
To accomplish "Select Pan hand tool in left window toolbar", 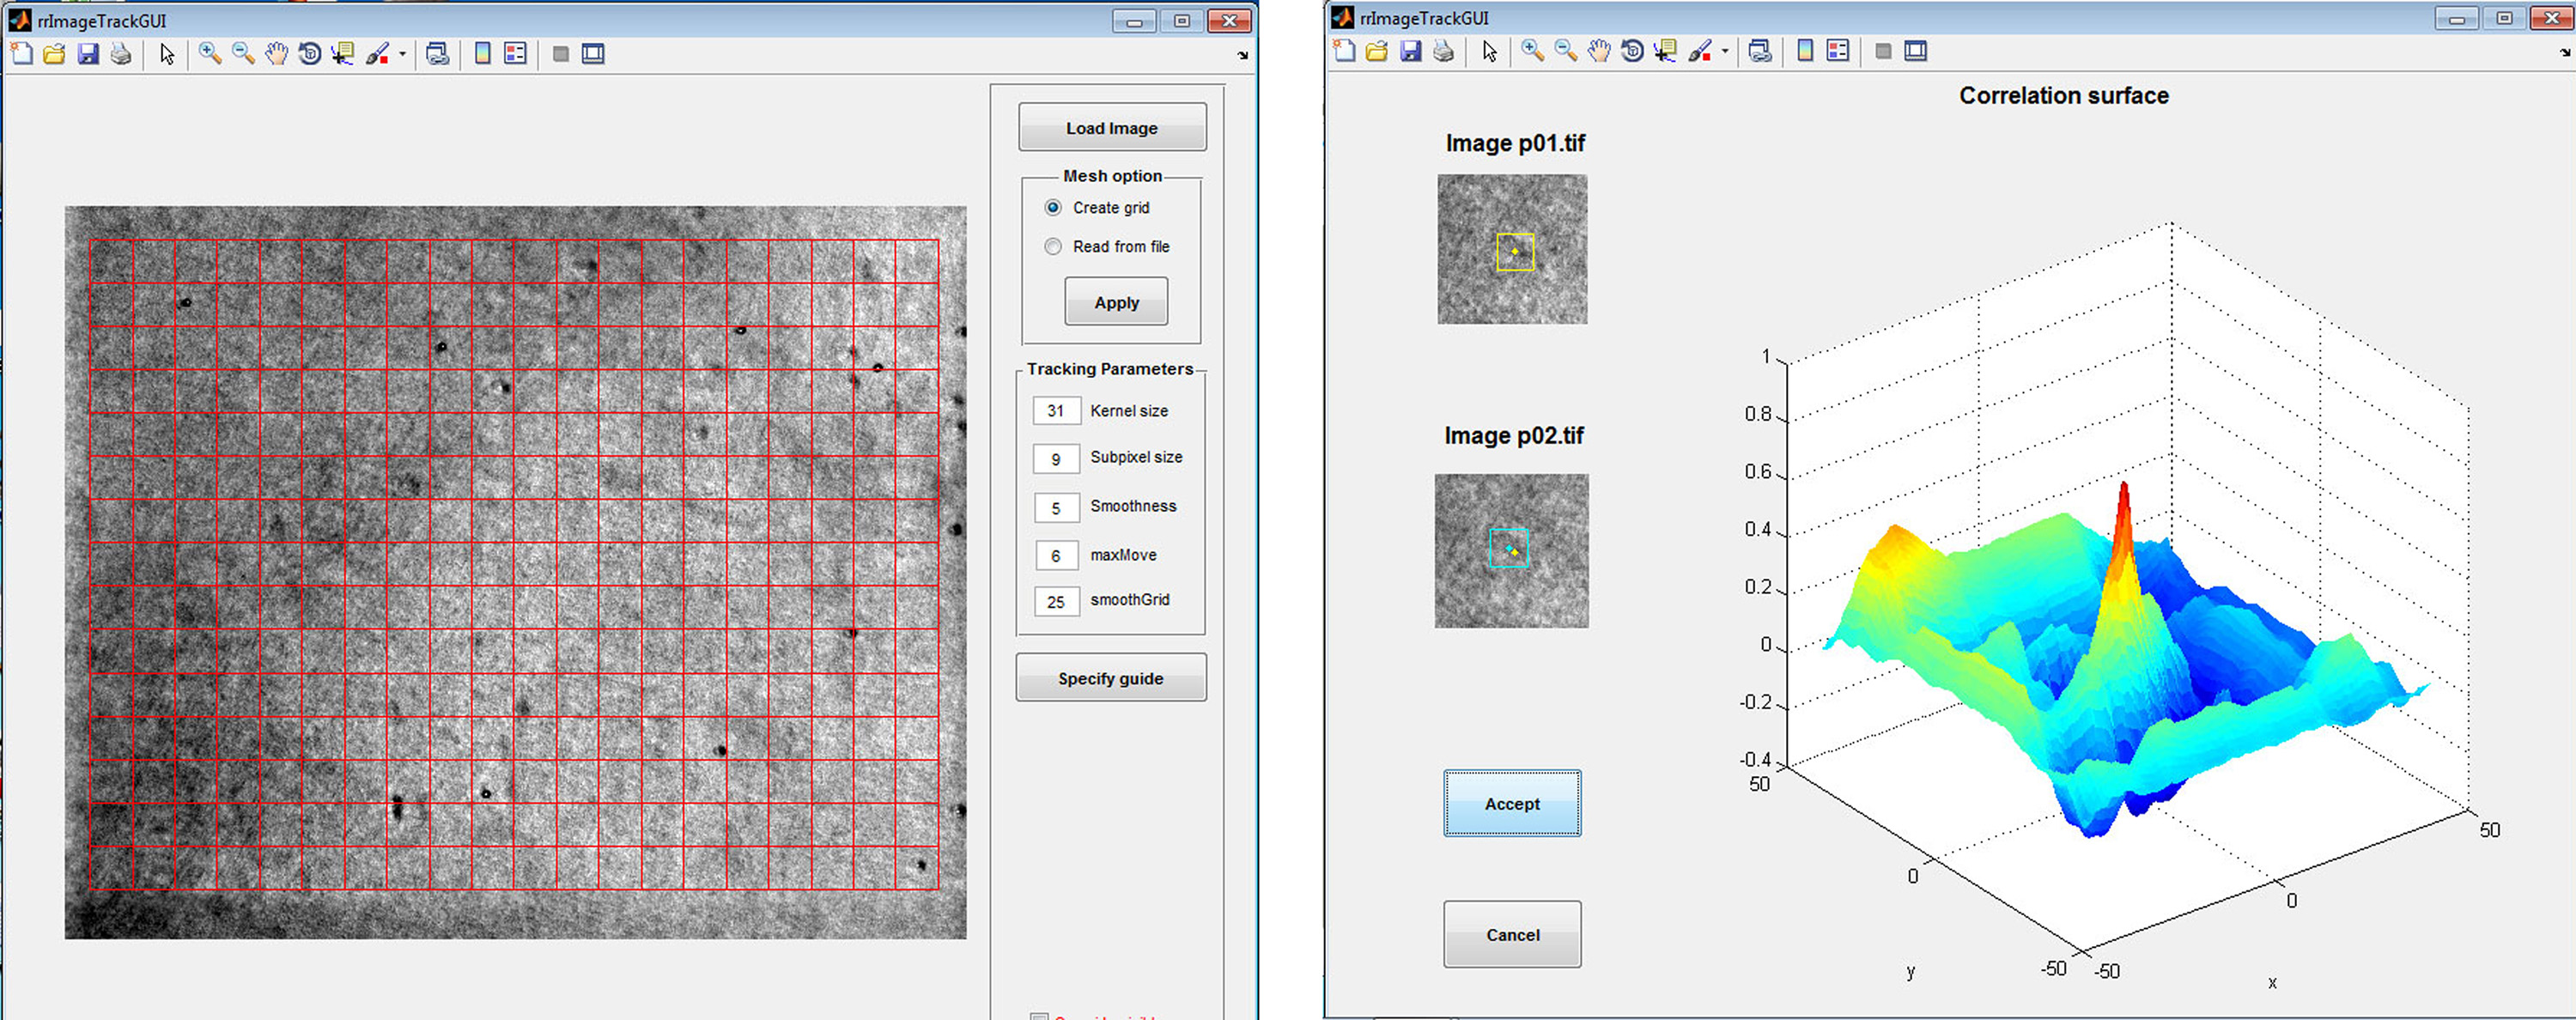I will click(276, 54).
